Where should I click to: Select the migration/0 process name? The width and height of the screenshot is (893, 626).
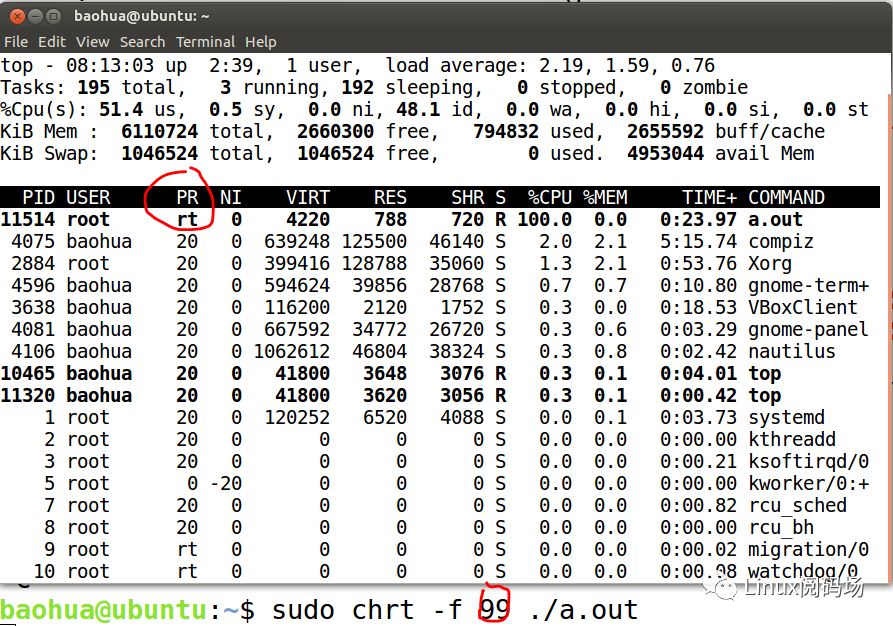tap(809, 549)
